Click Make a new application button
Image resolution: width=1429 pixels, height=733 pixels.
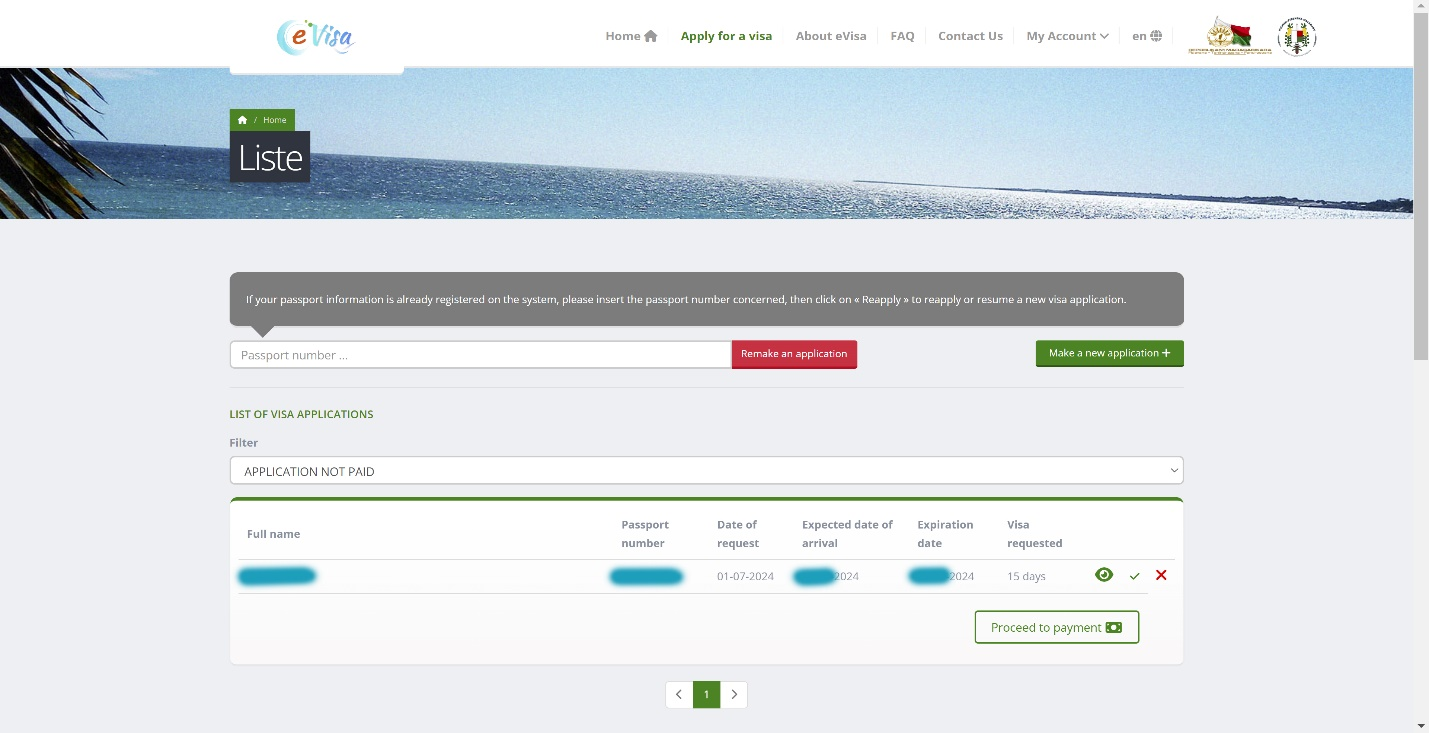coord(1109,353)
